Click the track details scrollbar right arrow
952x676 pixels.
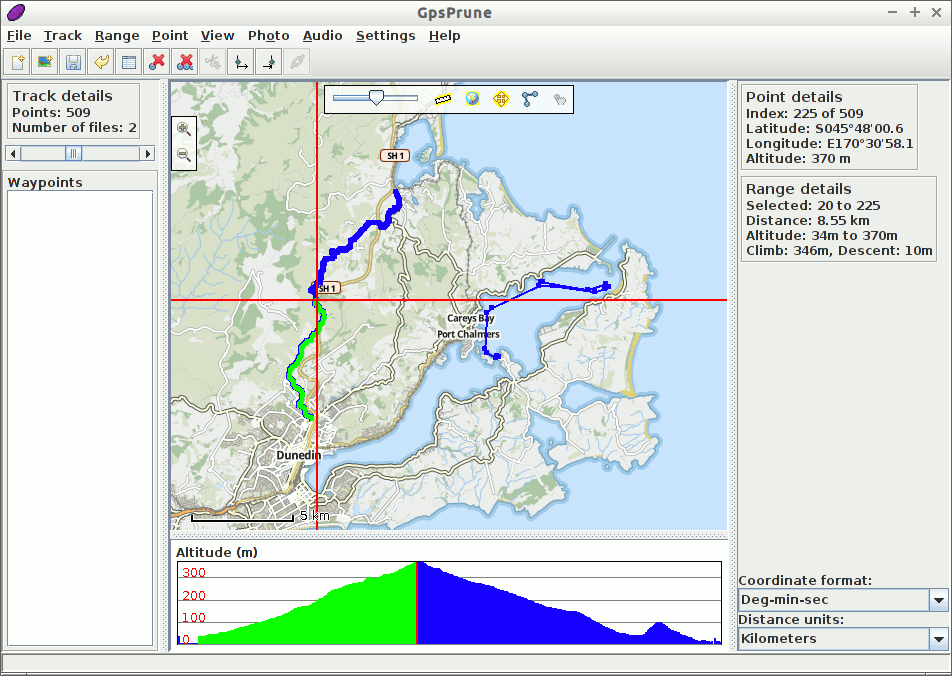click(148, 153)
